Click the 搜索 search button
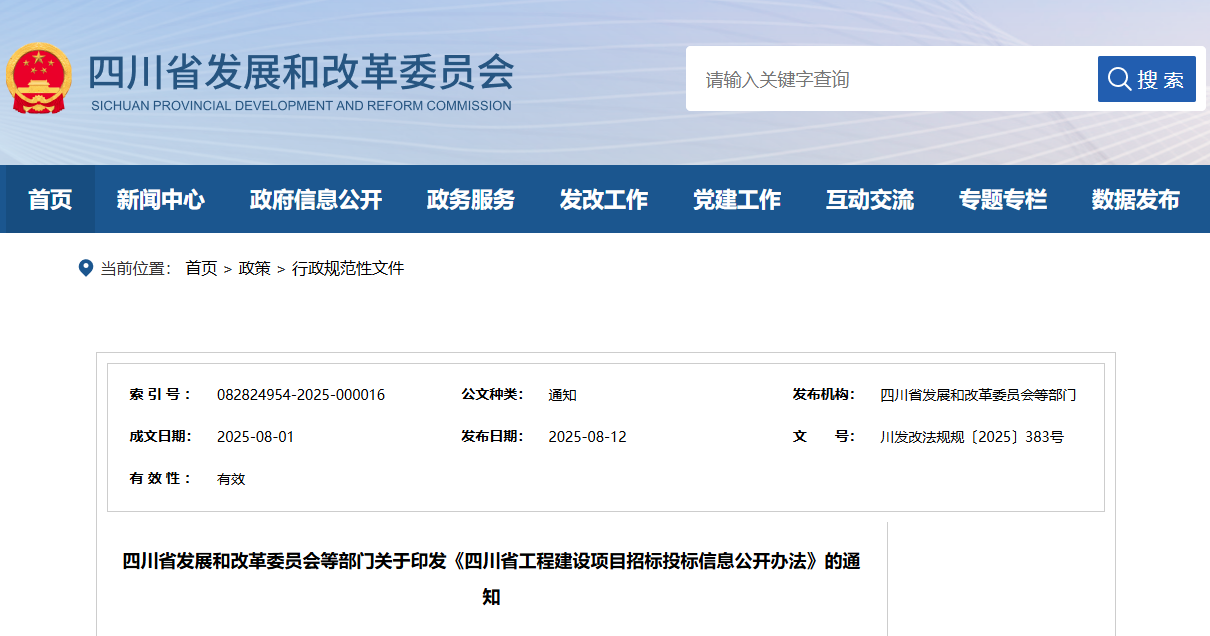 click(1147, 78)
